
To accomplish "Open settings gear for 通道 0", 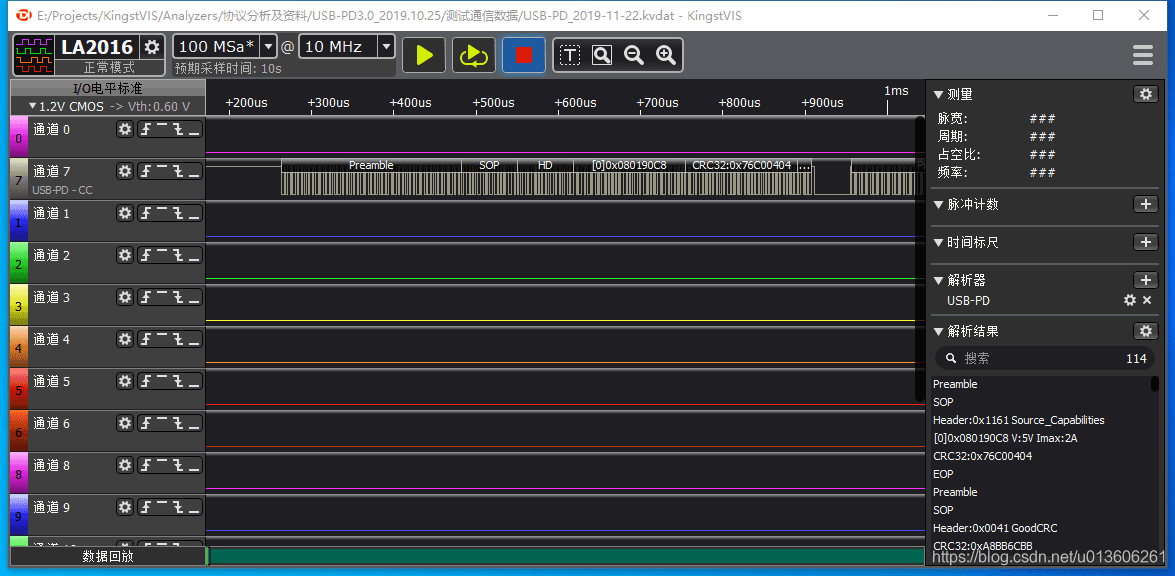I will 125,130.
